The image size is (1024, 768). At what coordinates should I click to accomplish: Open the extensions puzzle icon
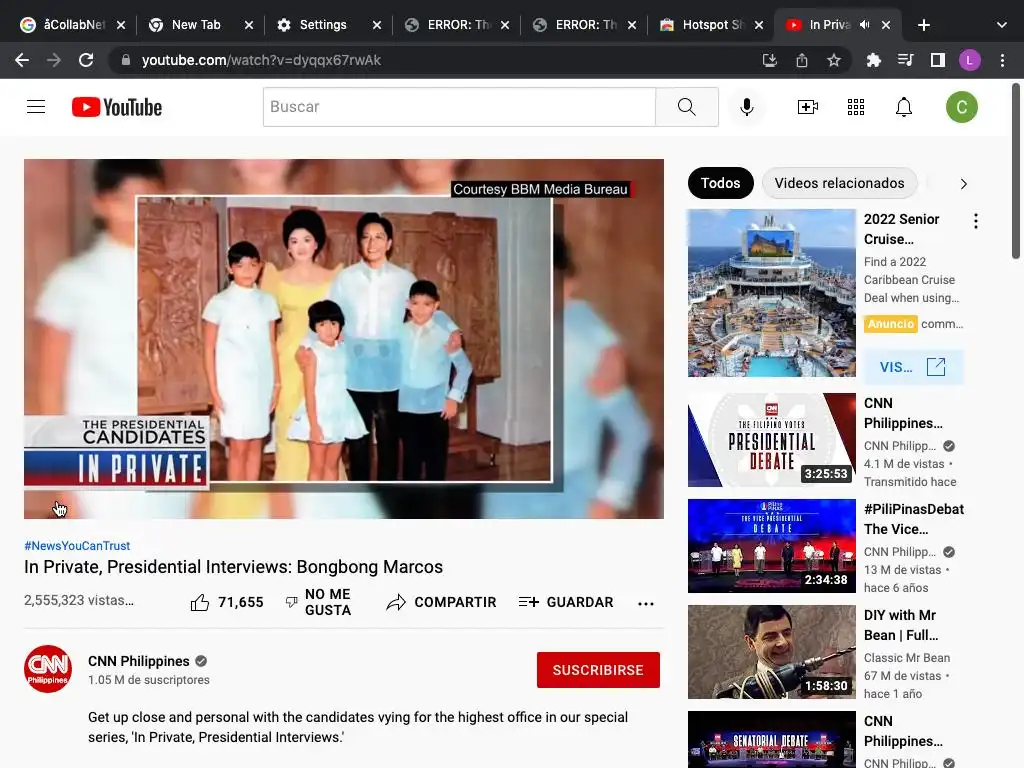click(x=874, y=60)
